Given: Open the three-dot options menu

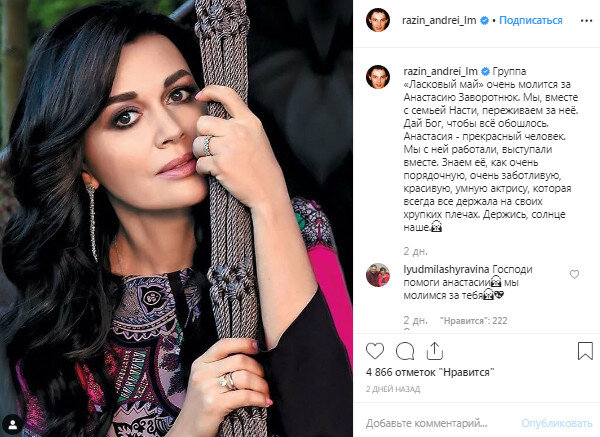Looking at the screenshot, I should (x=586, y=21).
